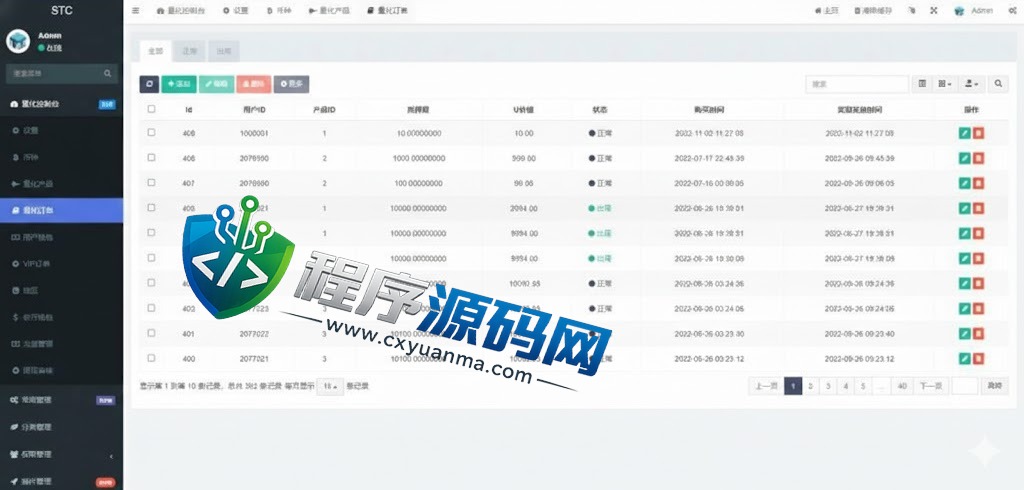
Task: Open the gears settings icon at top right
Action: [x=1012, y=10]
